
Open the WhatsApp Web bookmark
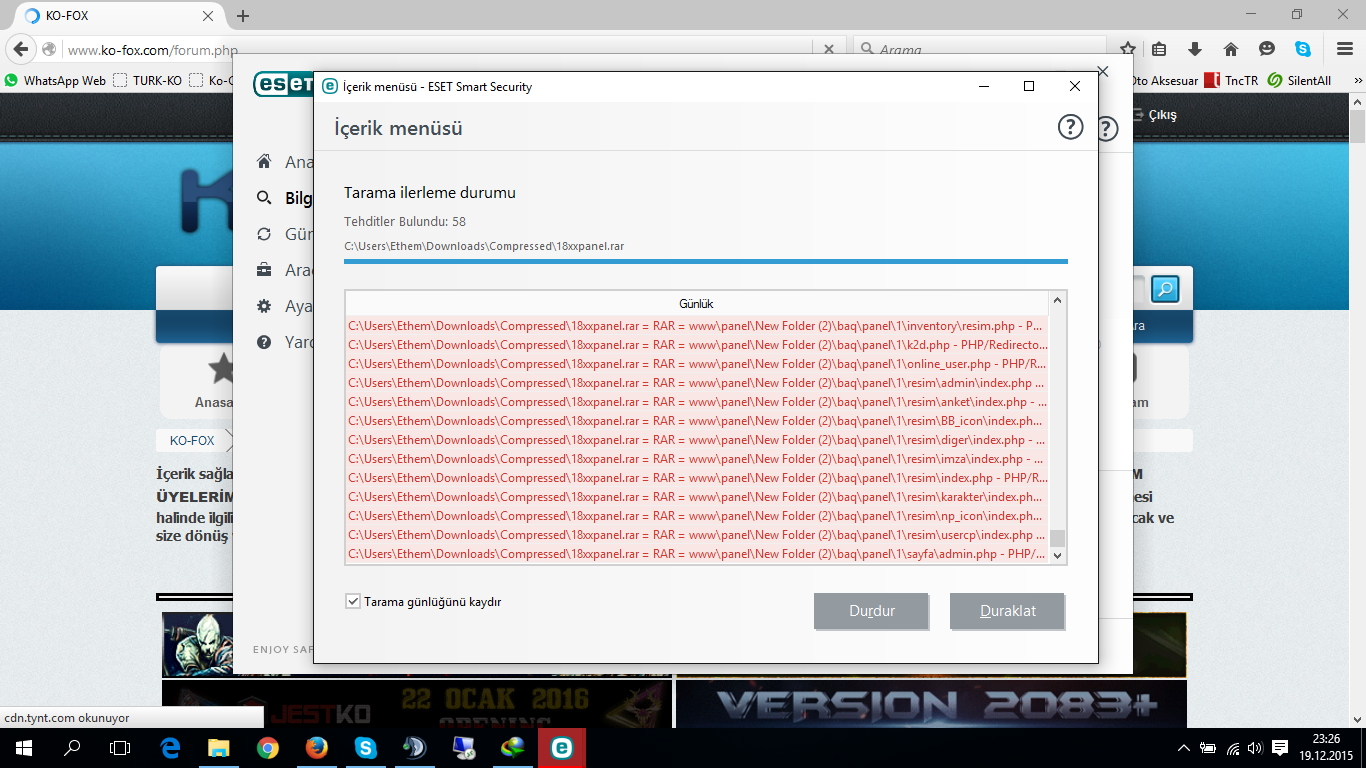[55, 81]
